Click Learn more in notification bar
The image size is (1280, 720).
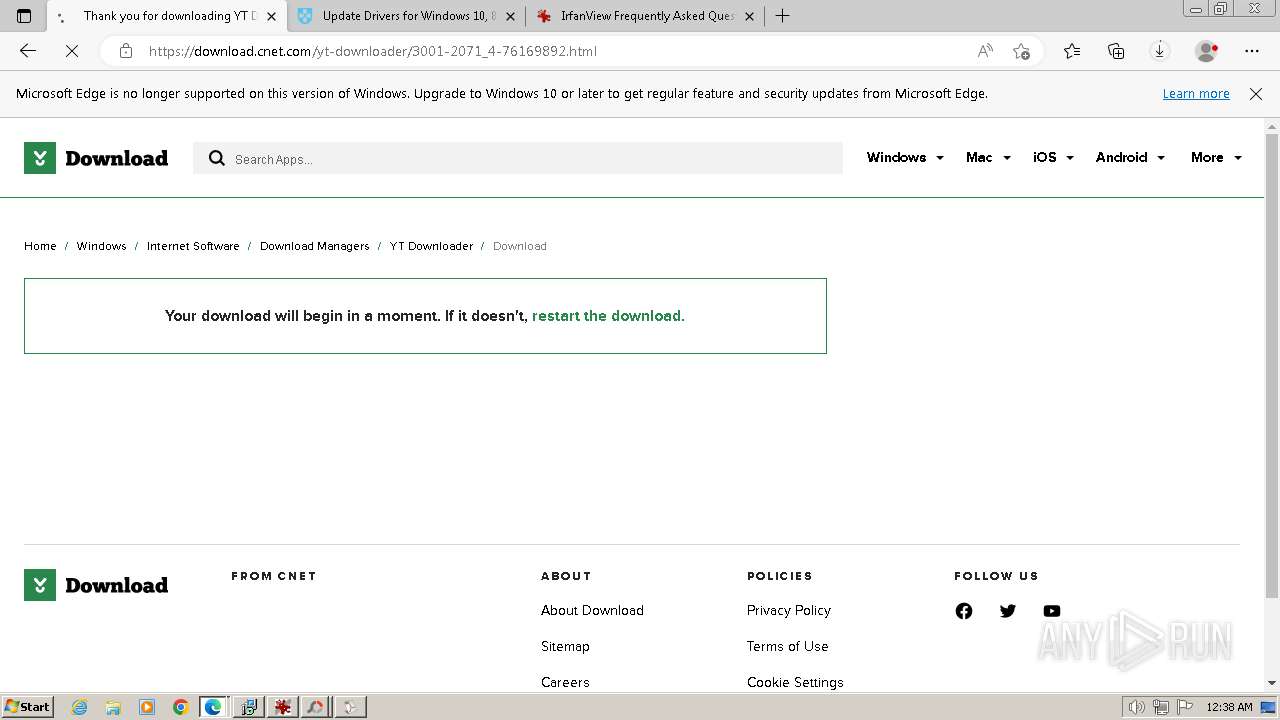(1196, 94)
